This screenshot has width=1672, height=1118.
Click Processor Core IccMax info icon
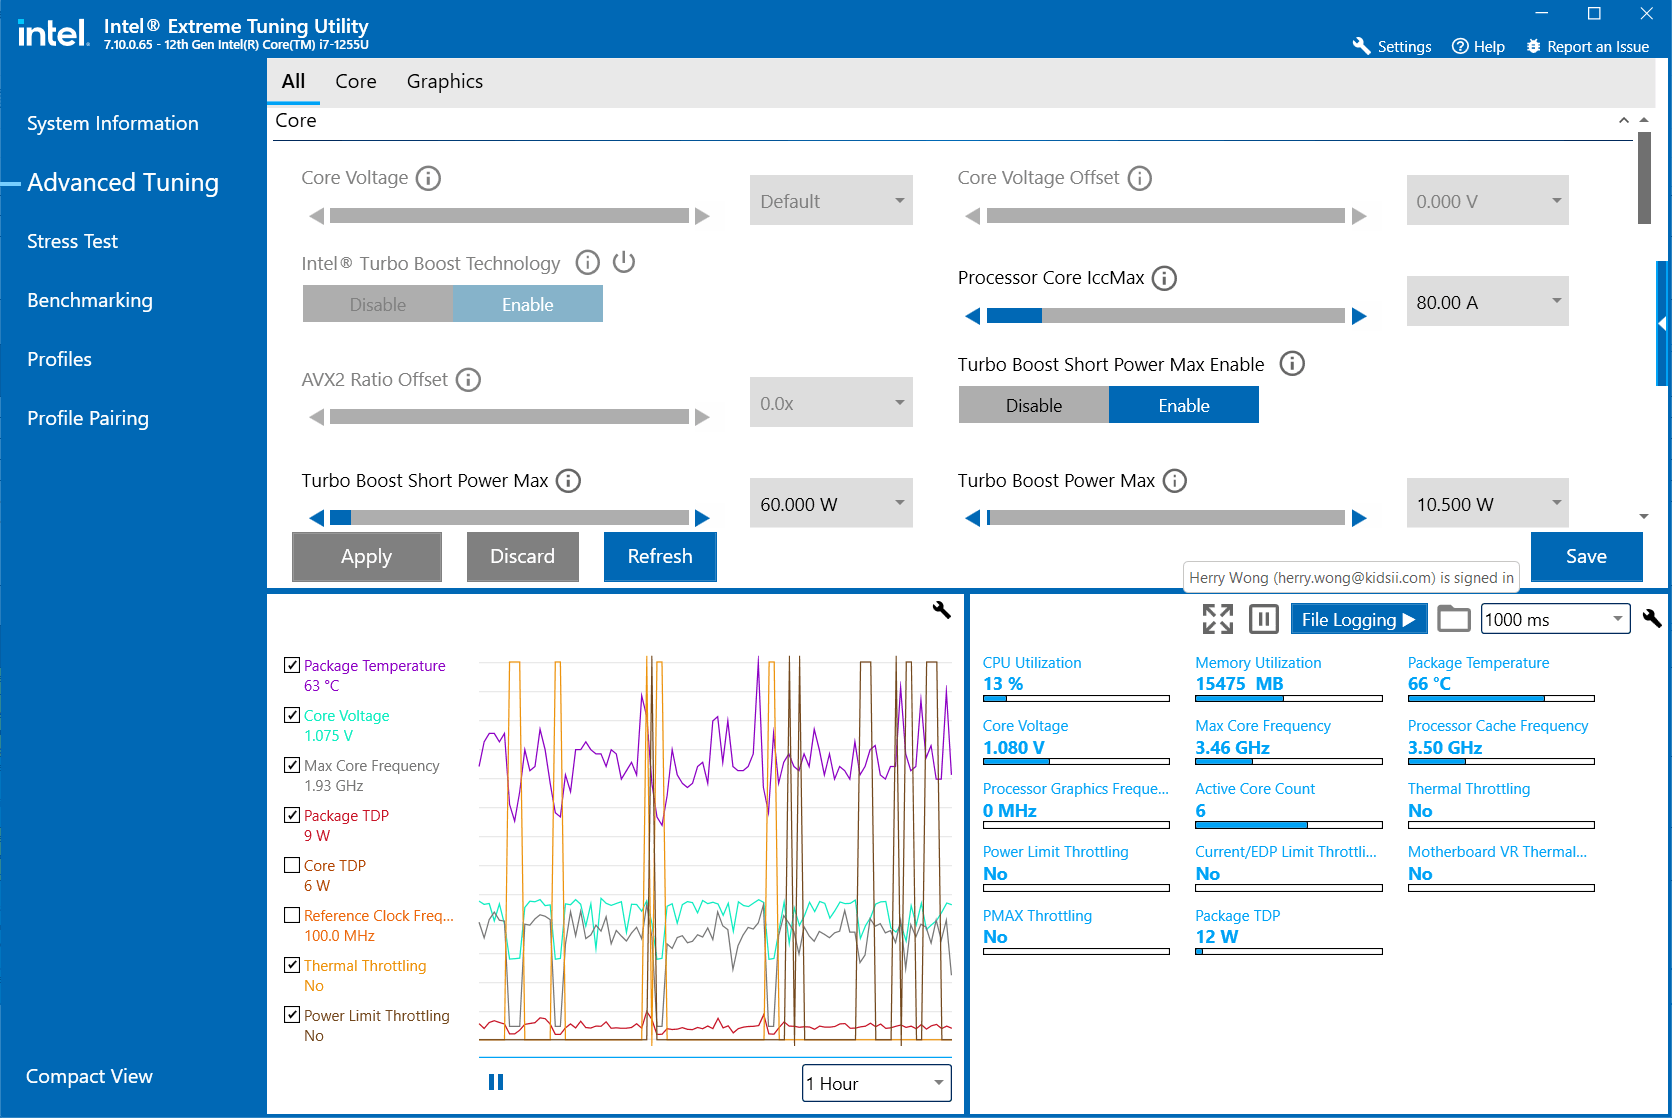coord(1164,278)
